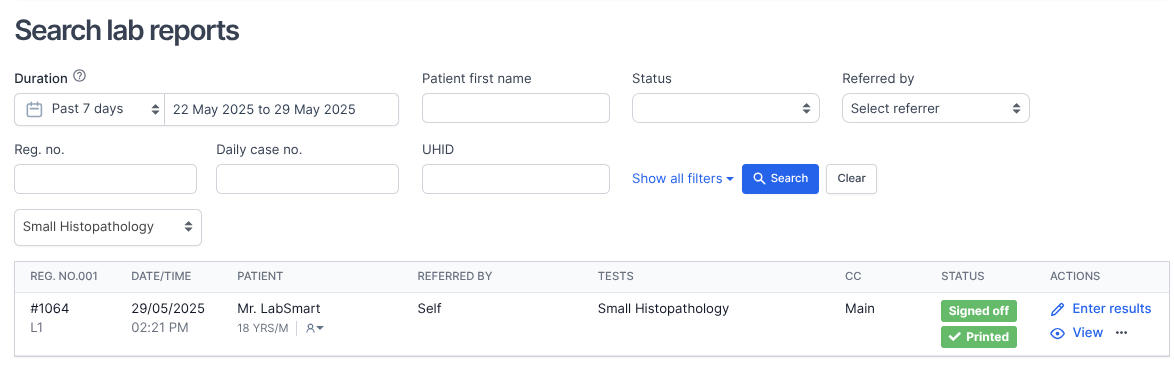Open the Past 7 days duration dropdown

[90, 109]
